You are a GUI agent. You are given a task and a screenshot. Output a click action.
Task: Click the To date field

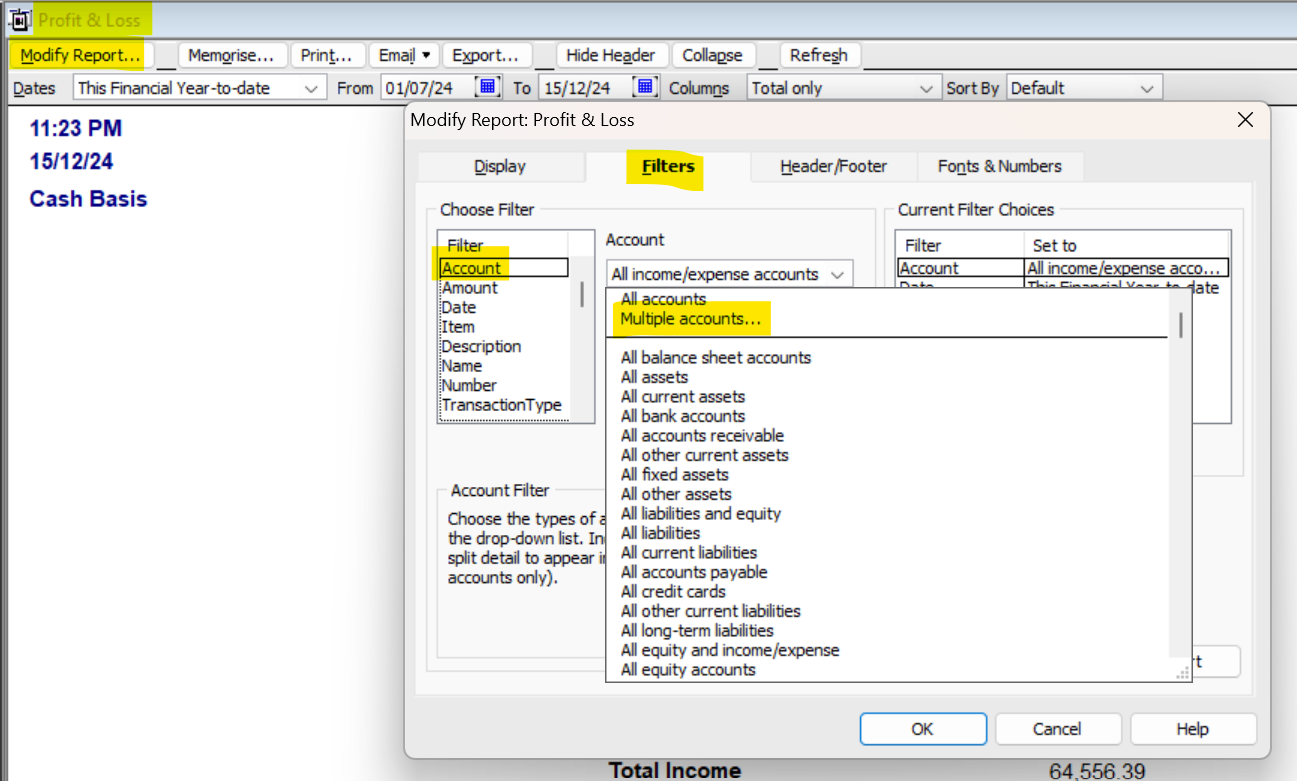point(585,88)
